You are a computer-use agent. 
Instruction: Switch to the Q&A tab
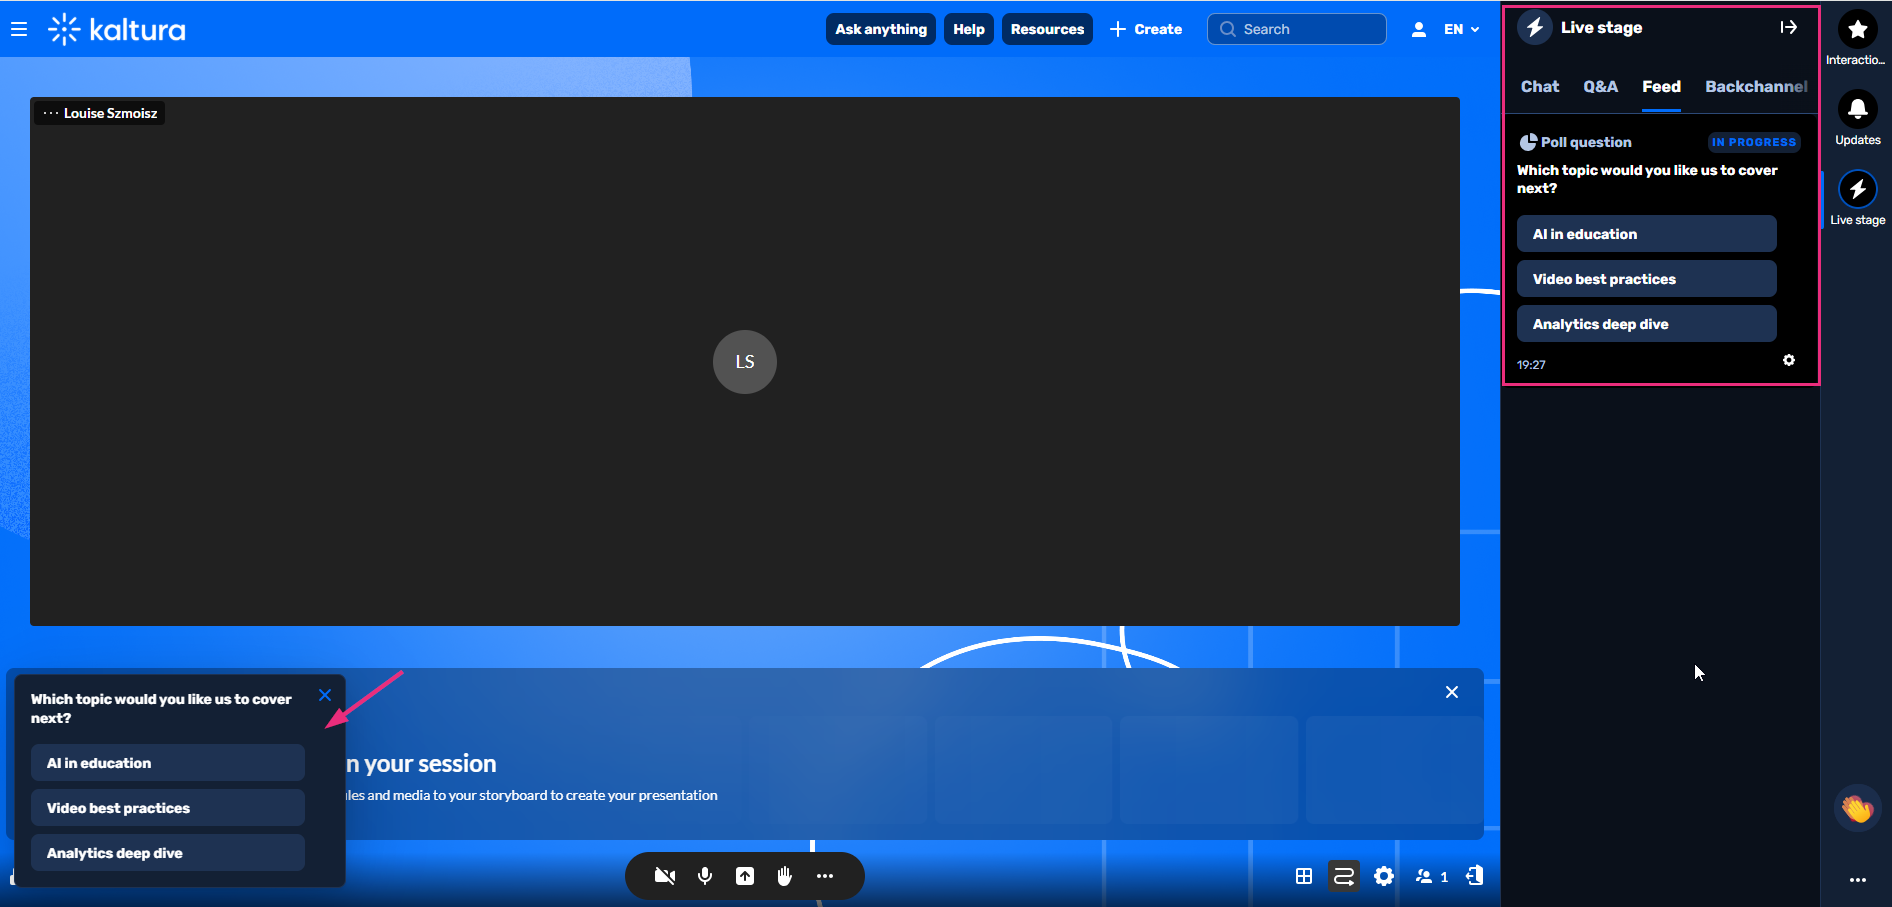click(x=1600, y=86)
